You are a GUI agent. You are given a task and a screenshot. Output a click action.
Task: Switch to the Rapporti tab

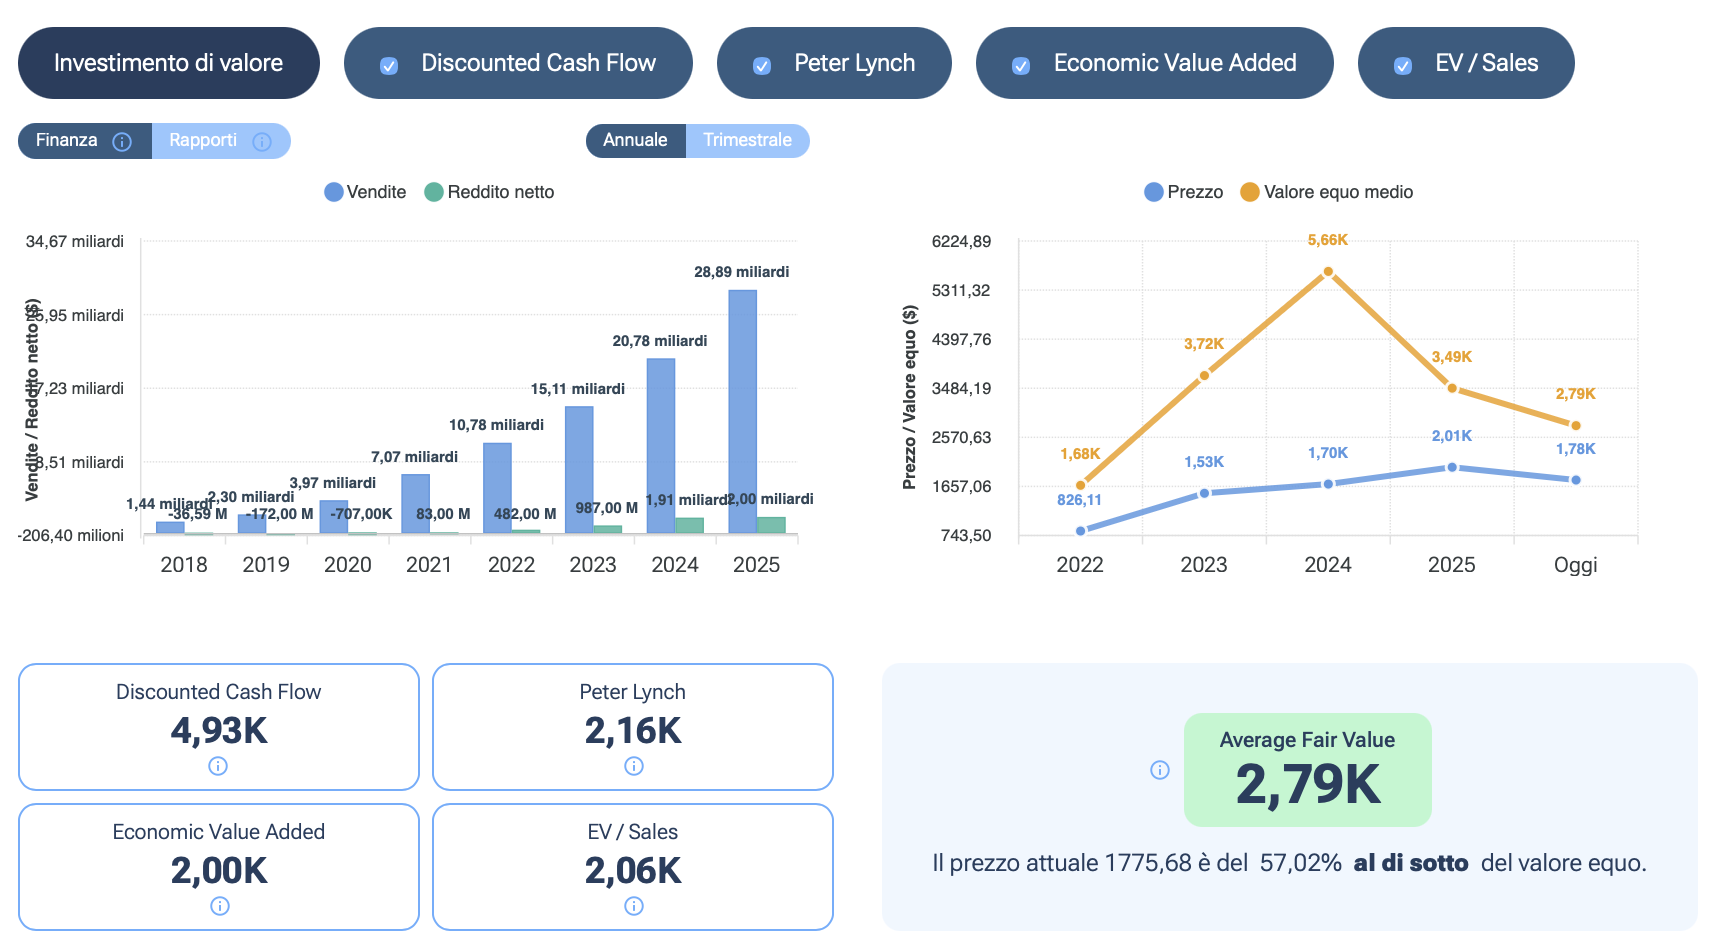203,141
